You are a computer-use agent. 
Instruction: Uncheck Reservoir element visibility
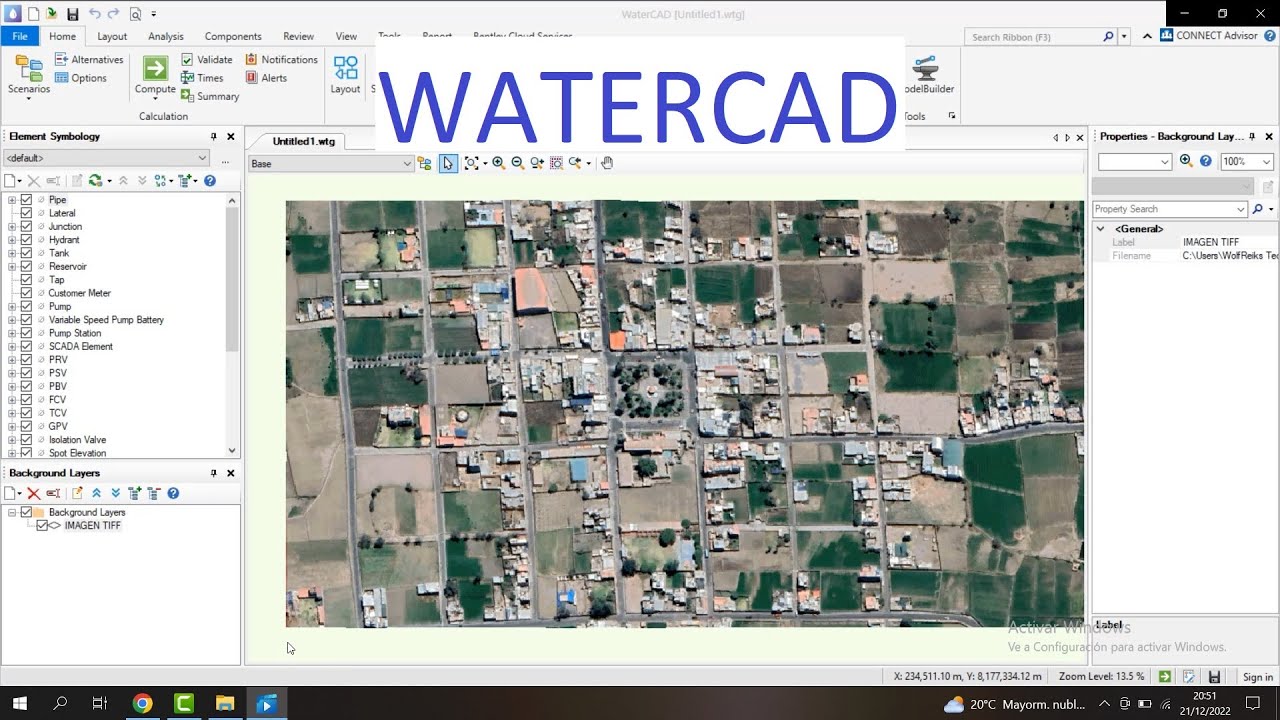[27, 267]
